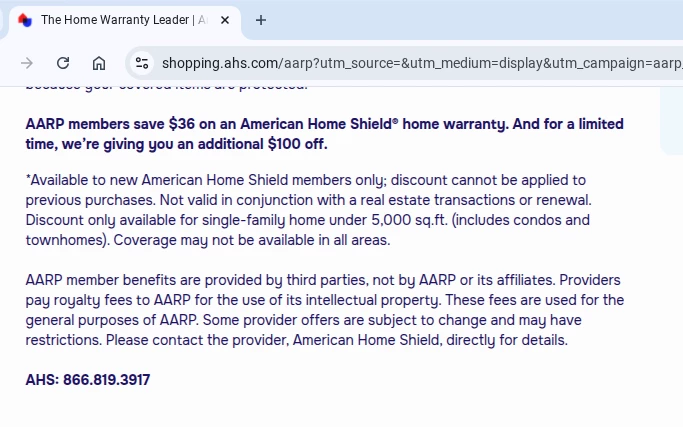The width and height of the screenshot is (683, 427).
Task: Click the 'AARP member benefits are provided' paragraph
Action: [x=325, y=310]
